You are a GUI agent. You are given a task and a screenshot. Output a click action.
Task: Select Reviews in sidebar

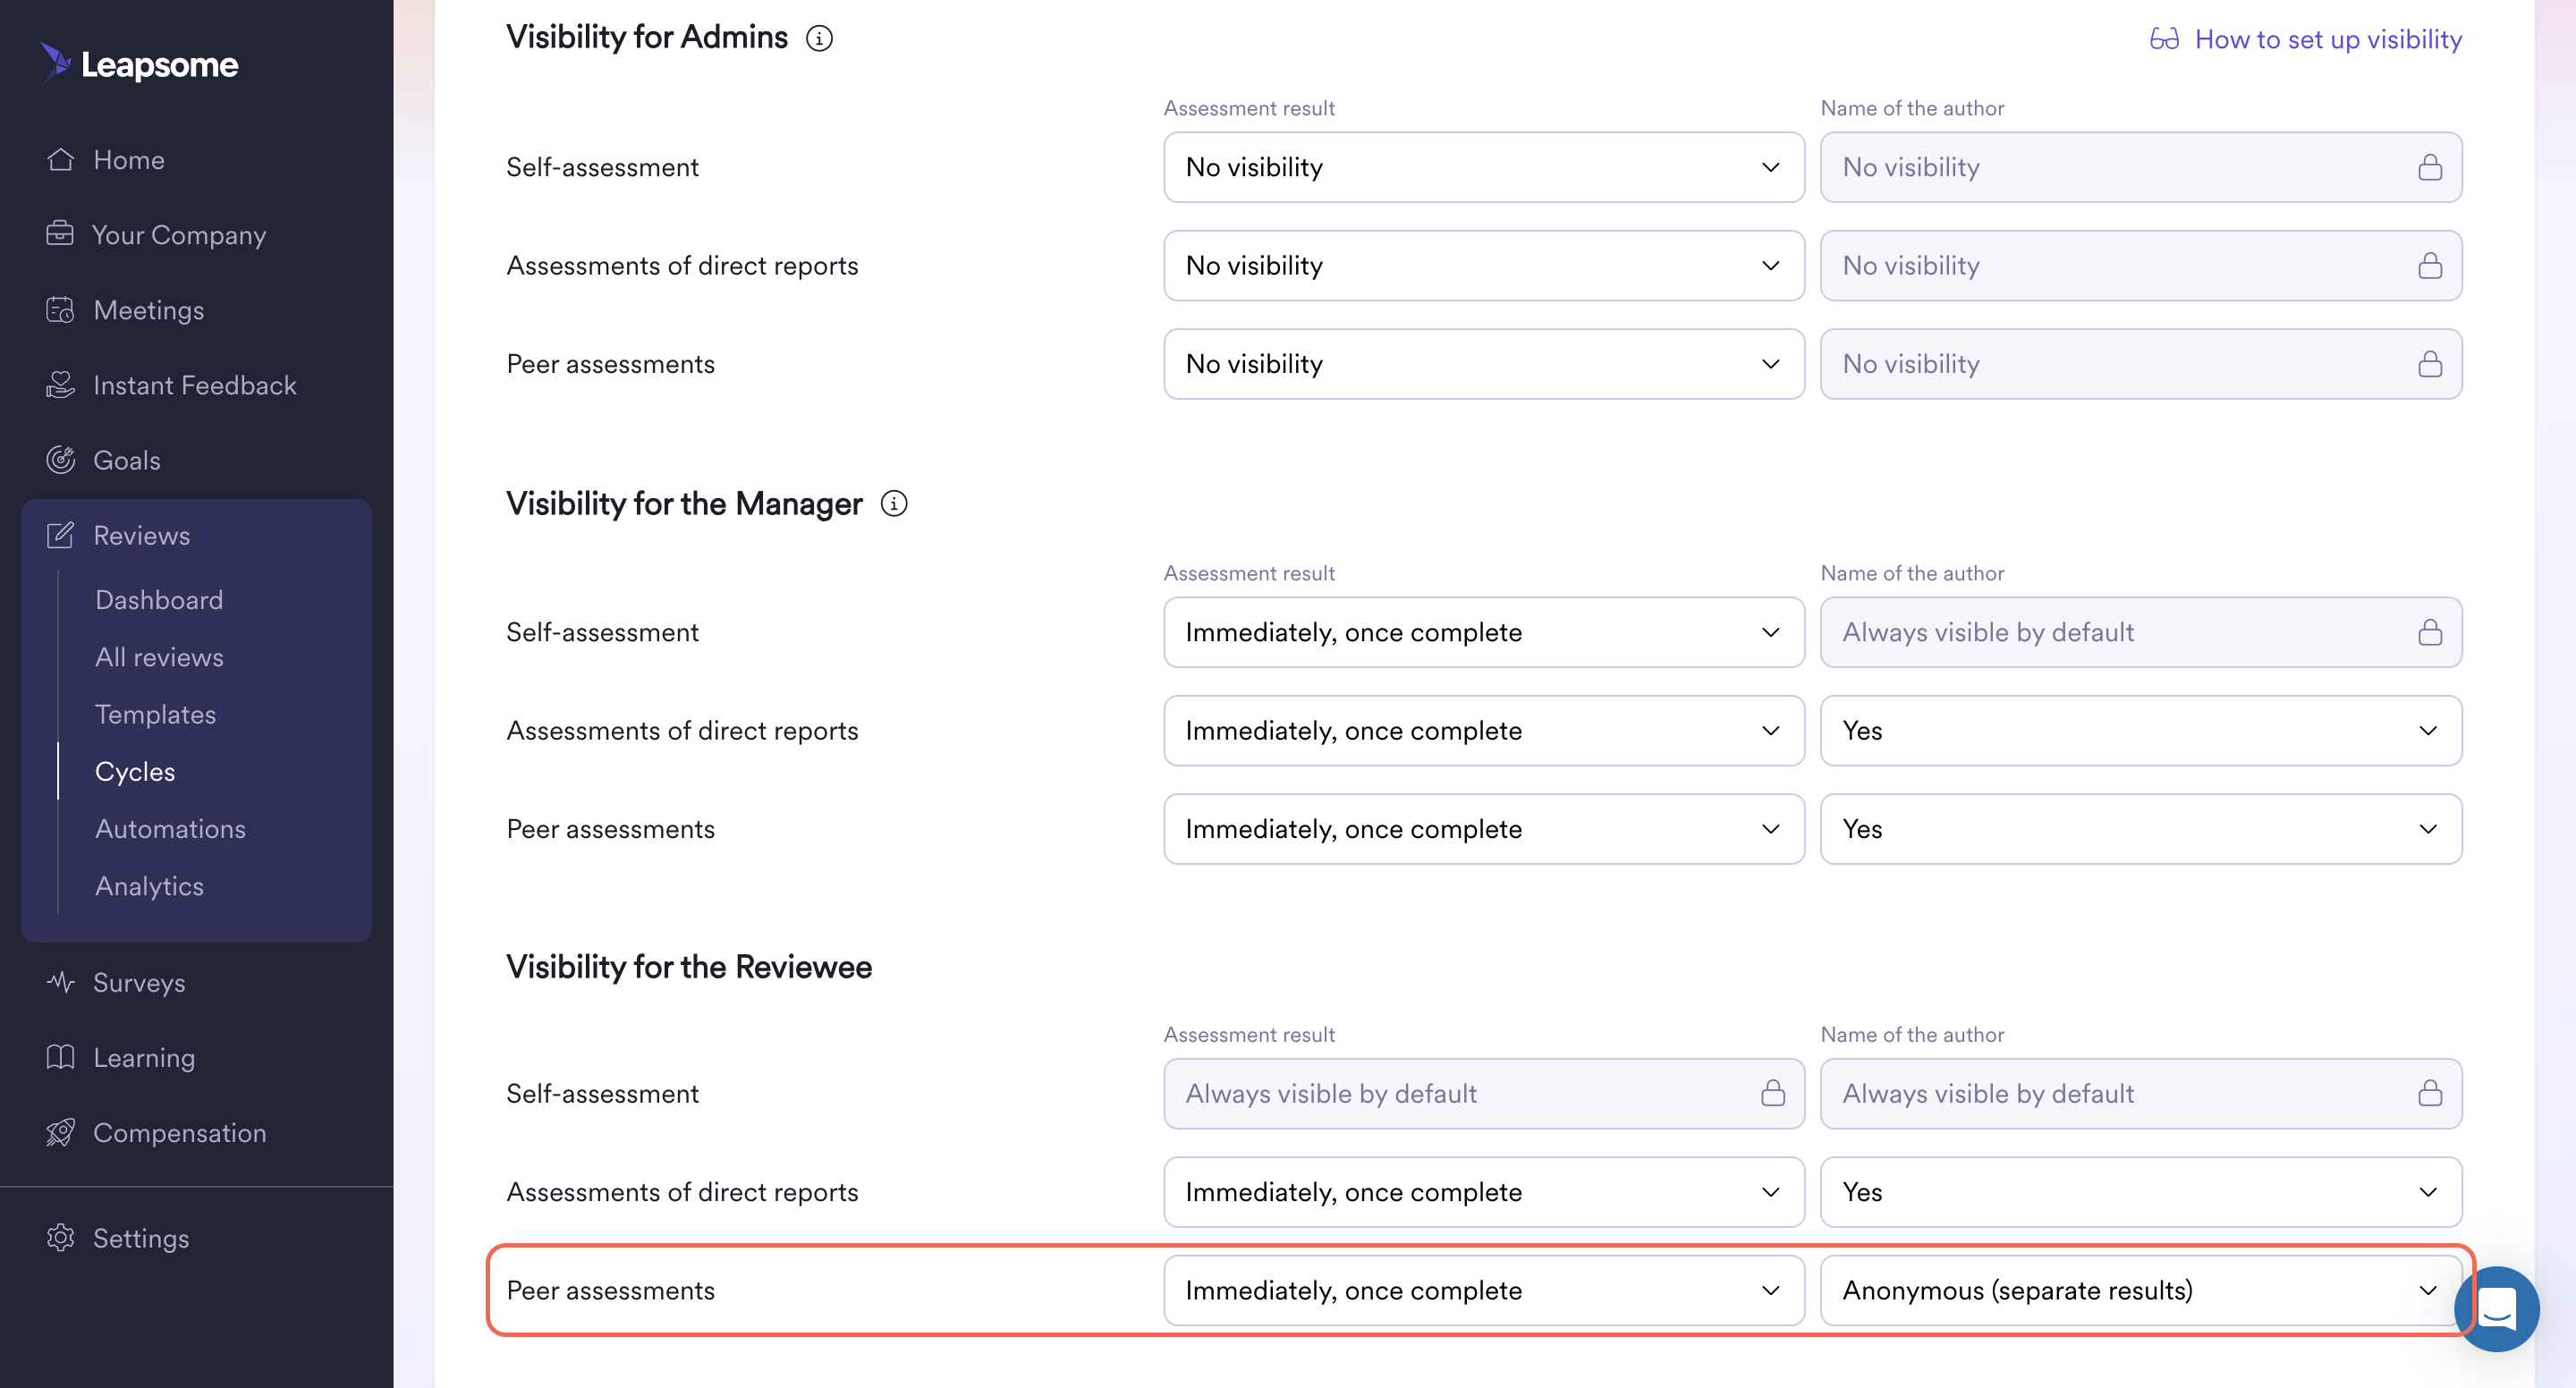tap(141, 535)
